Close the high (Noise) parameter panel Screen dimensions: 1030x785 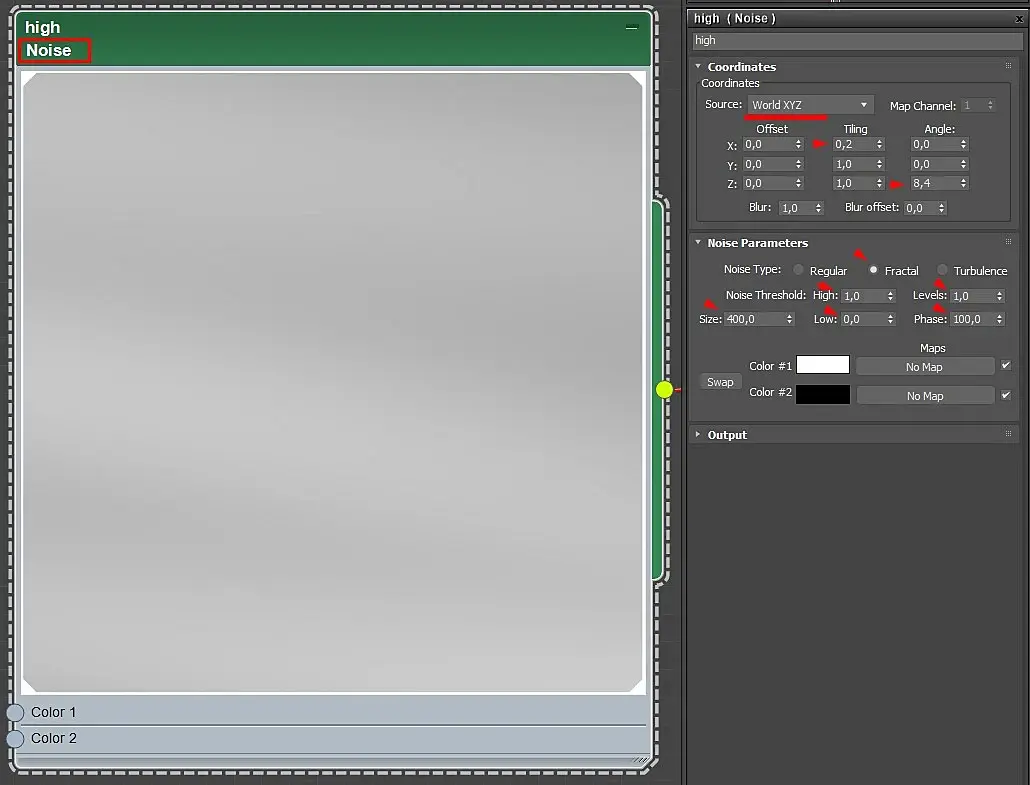[1019, 19]
